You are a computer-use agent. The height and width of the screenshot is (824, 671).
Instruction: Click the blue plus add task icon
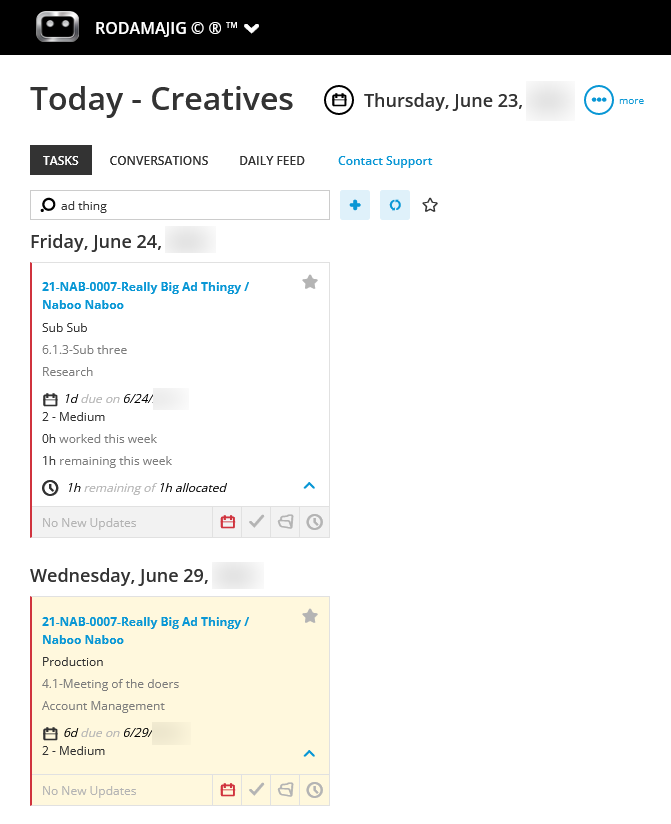(x=355, y=205)
